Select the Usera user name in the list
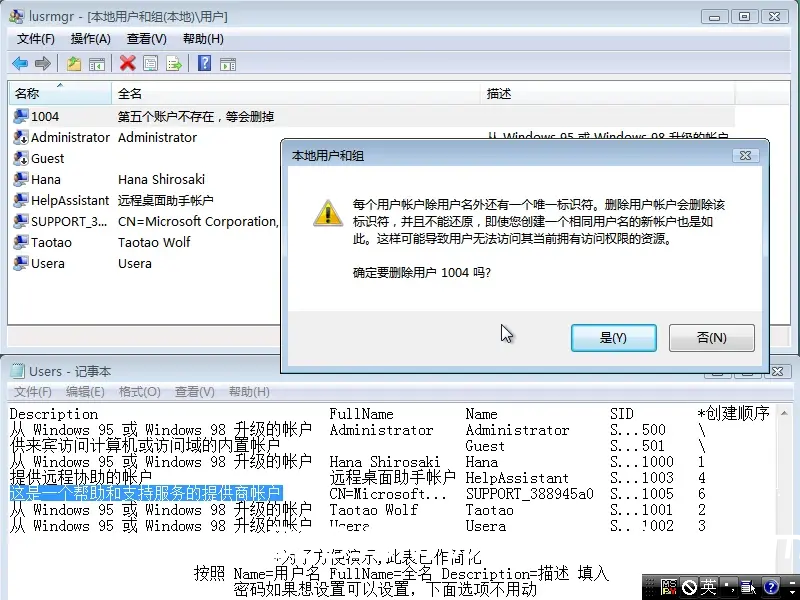Image resolution: width=800 pixels, height=600 pixels. tap(47, 263)
